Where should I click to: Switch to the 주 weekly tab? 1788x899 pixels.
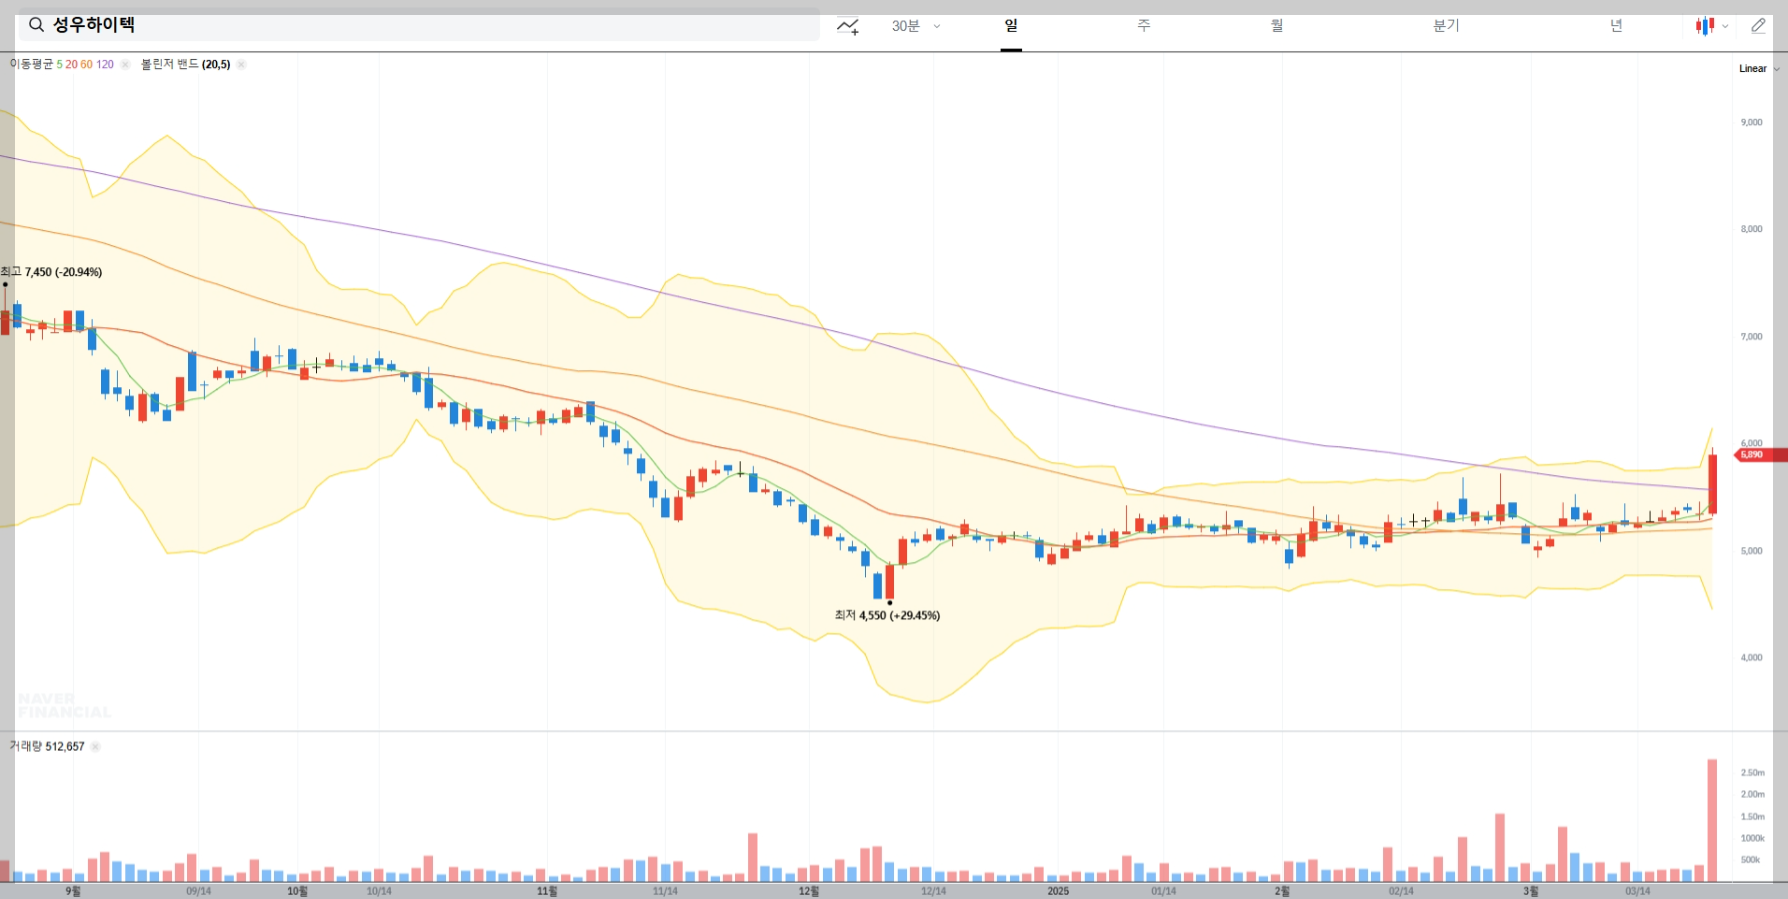pos(1144,25)
